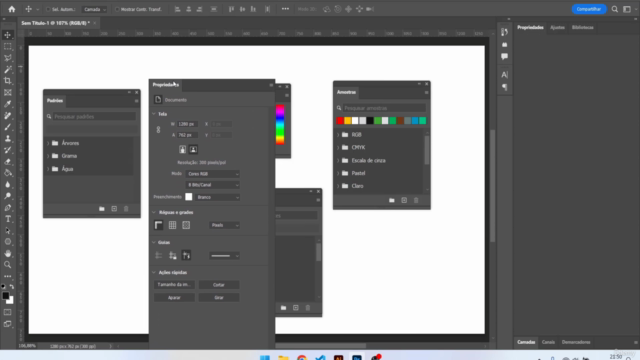The width and height of the screenshot is (640, 360).
Task: Select the Clone Stamp tool
Action: (x=8, y=138)
